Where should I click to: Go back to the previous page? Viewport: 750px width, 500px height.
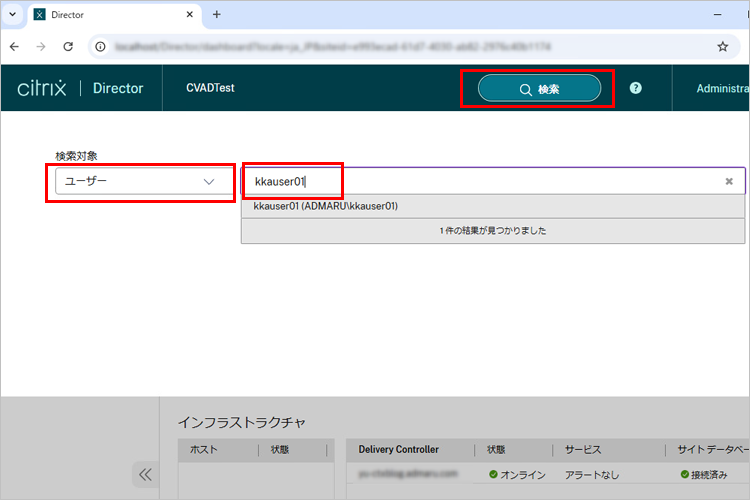[x=15, y=46]
